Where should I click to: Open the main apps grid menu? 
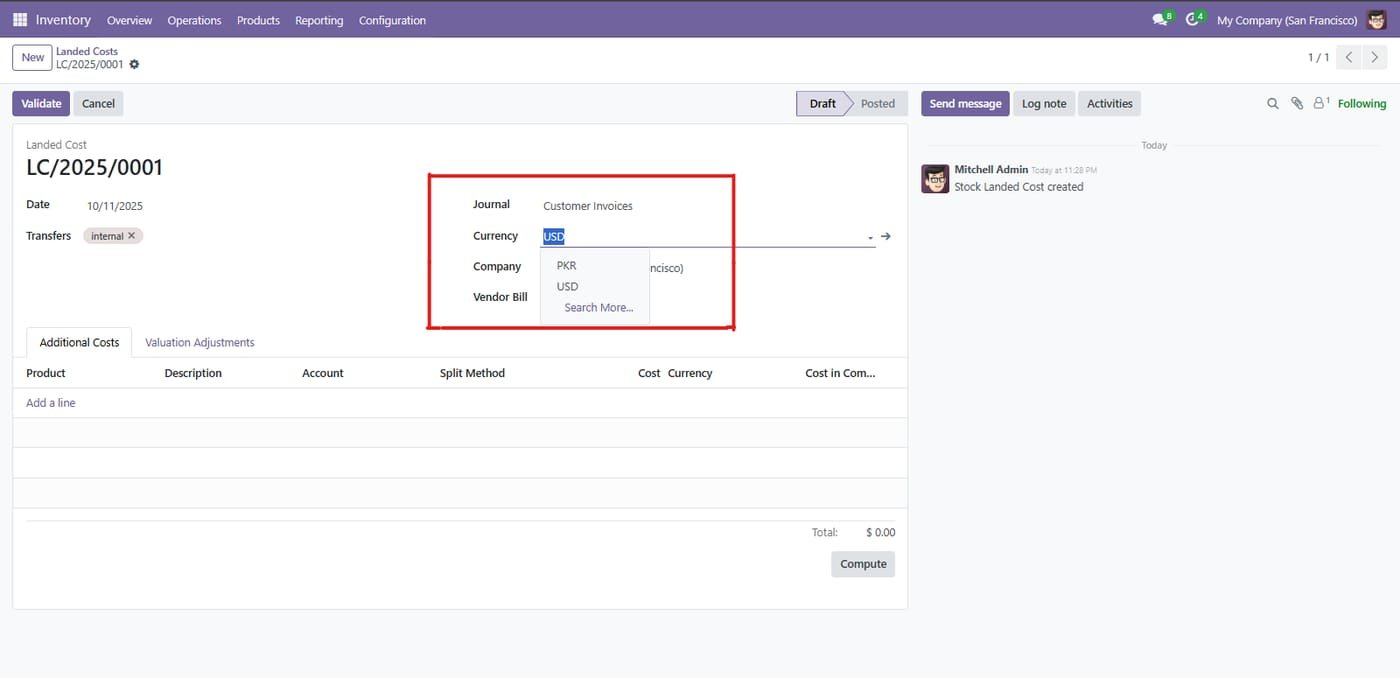click(20, 20)
